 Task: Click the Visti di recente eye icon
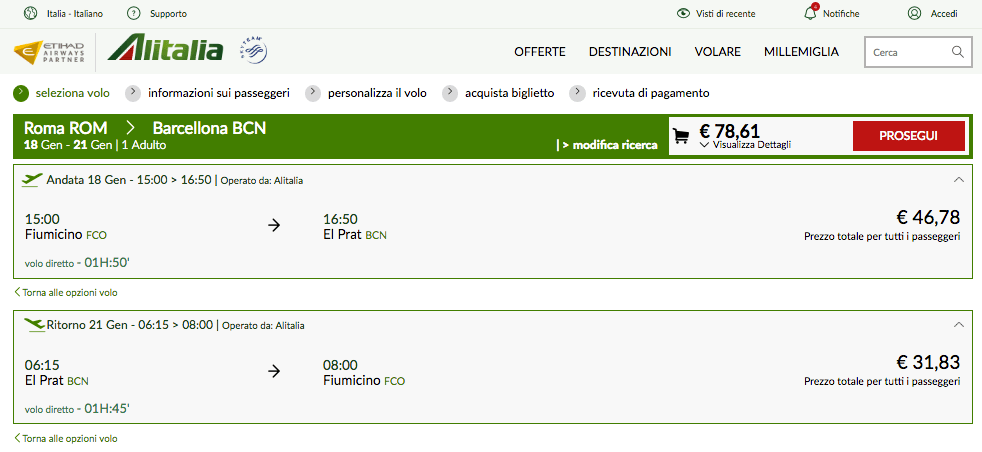684,14
